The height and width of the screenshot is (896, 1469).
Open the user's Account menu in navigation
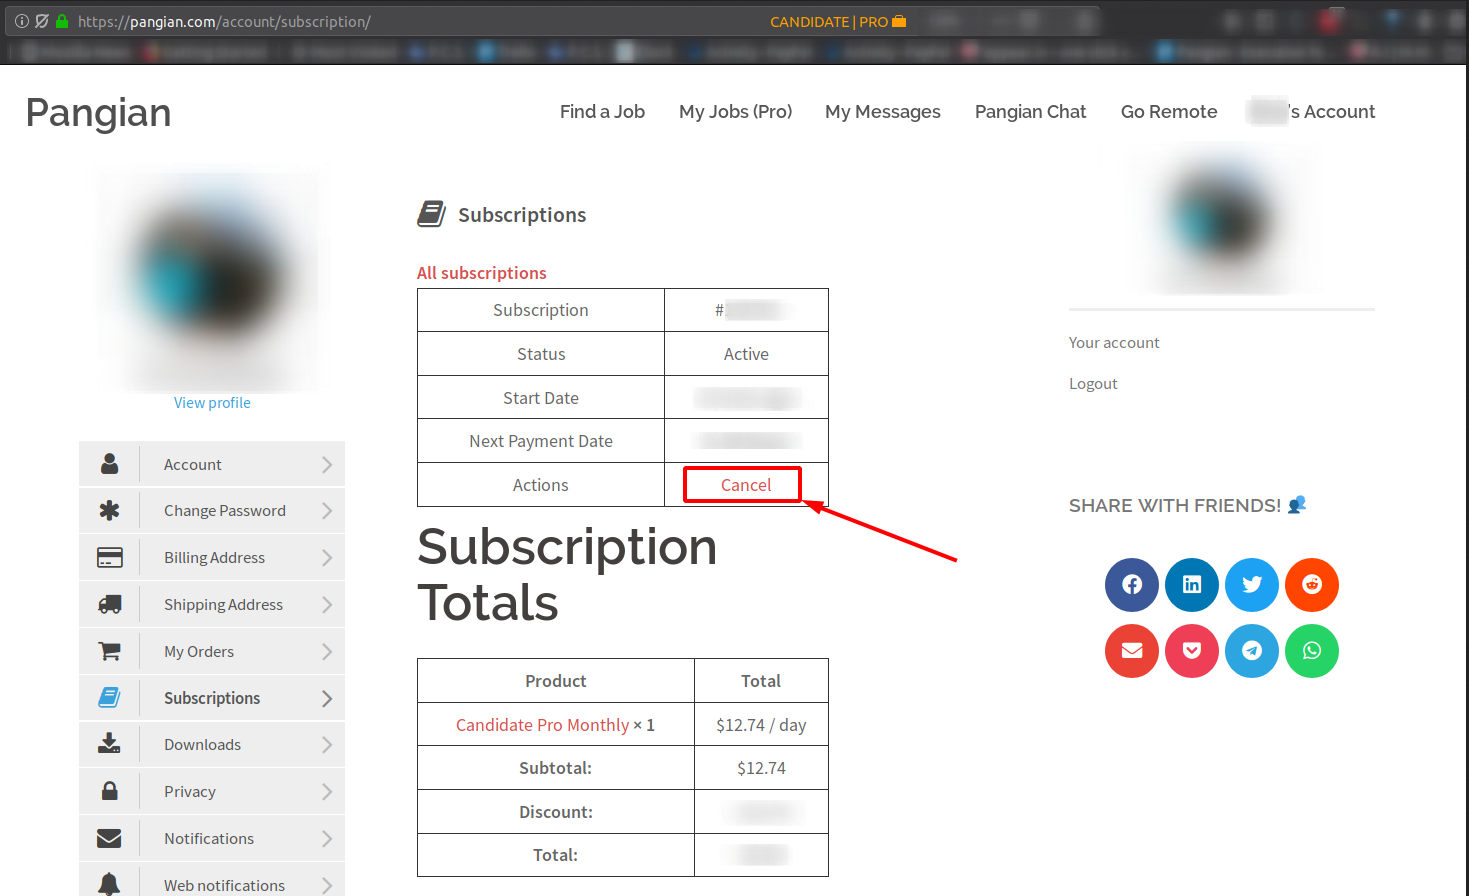[x=1311, y=112]
